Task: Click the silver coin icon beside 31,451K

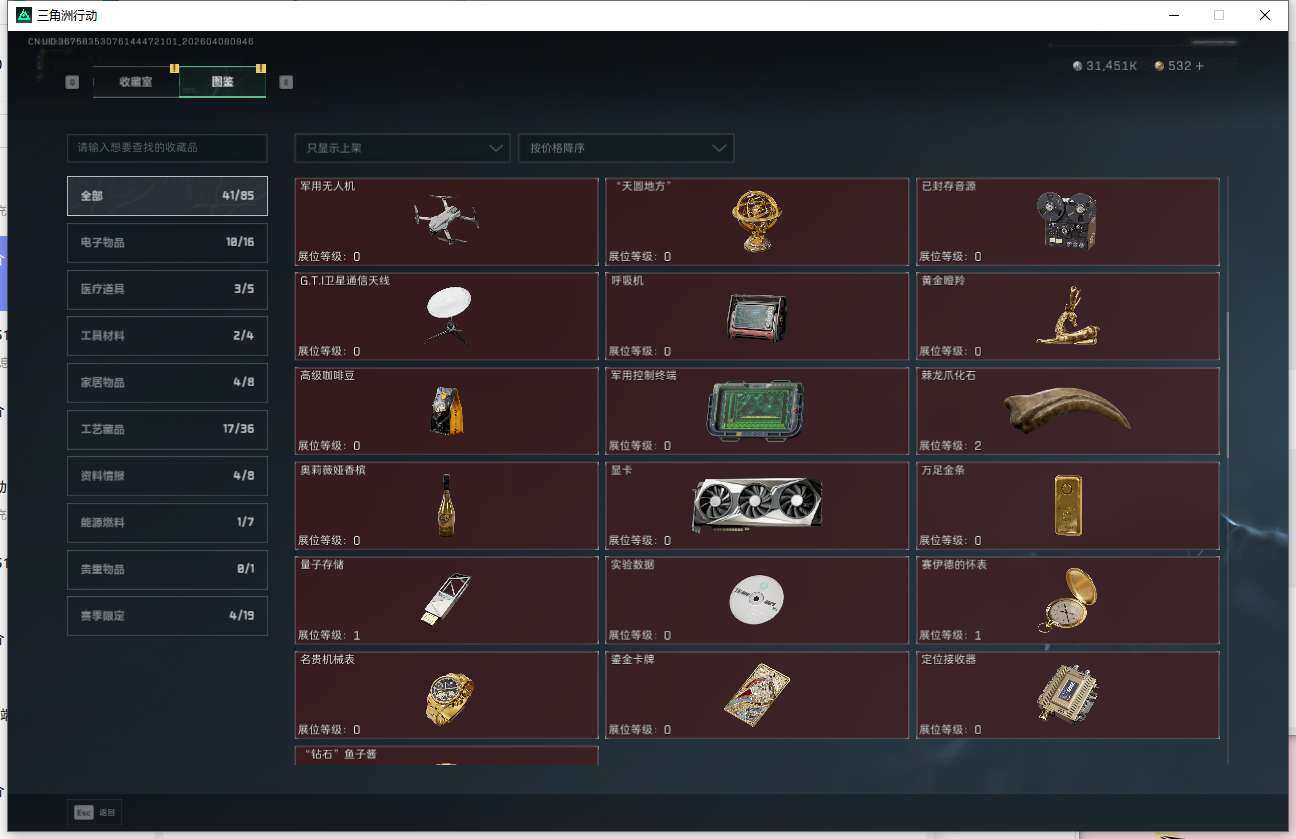Action: (x=1077, y=66)
